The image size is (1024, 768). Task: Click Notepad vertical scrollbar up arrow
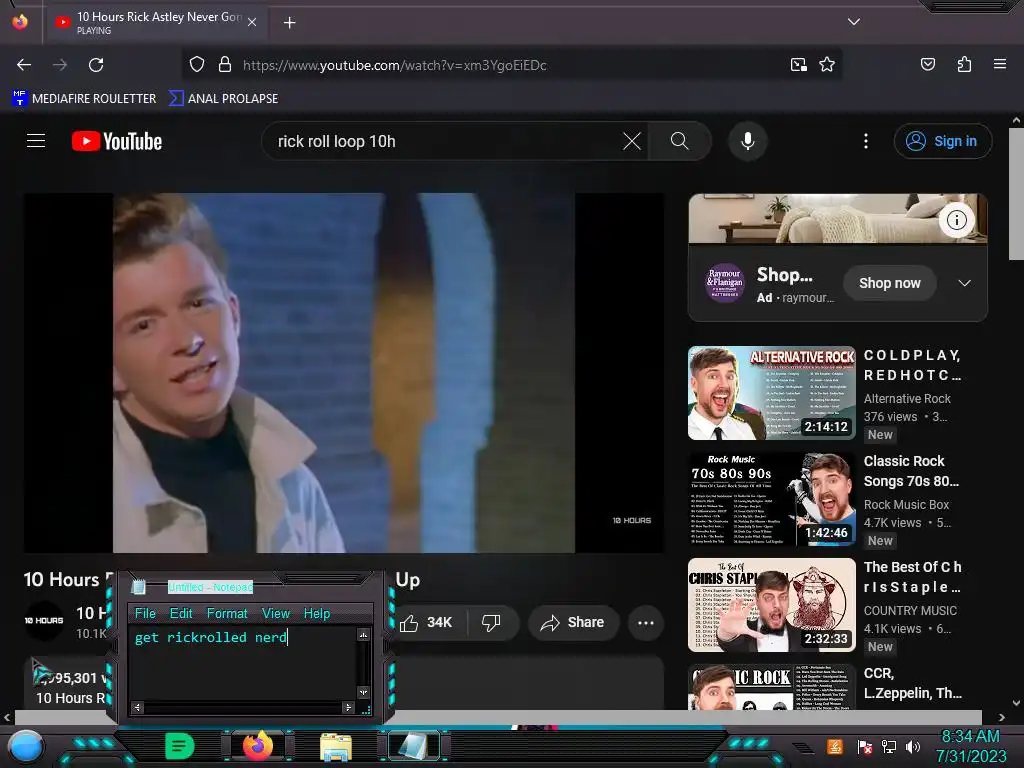pos(364,635)
